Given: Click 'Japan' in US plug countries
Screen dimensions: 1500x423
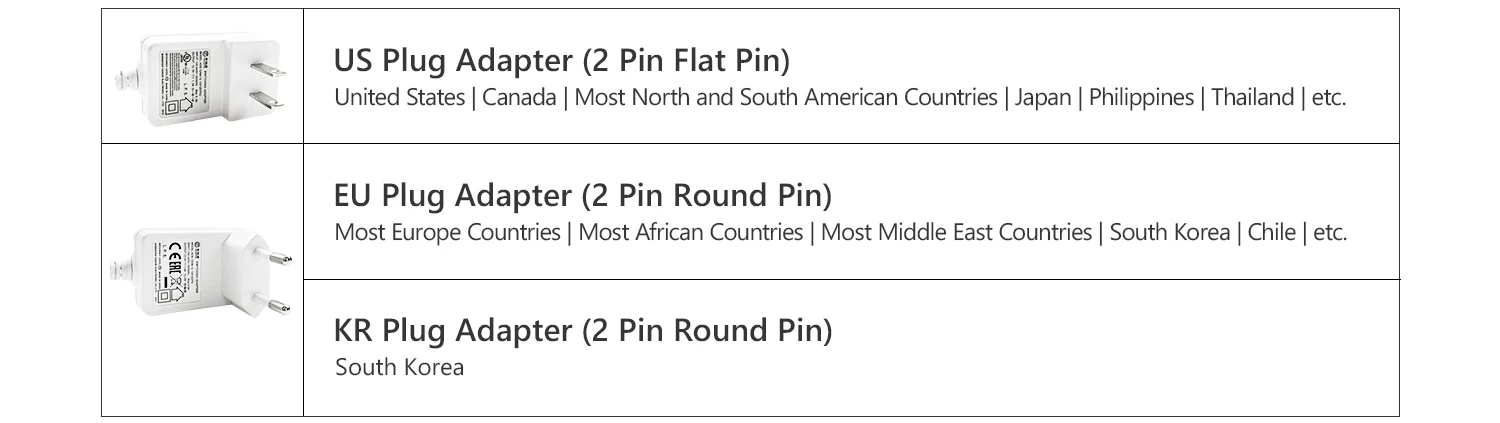Looking at the screenshot, I should (x=1042, y=98).
